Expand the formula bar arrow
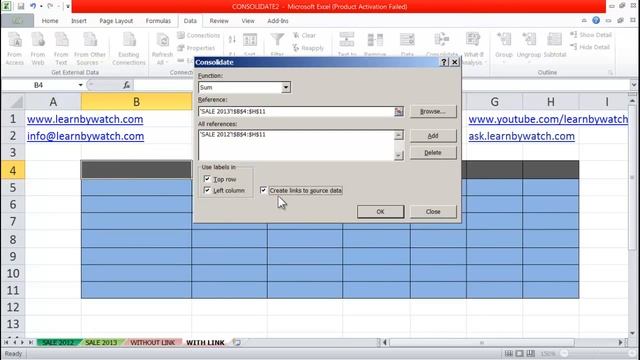Screen dimensions: 640x360 633,85
